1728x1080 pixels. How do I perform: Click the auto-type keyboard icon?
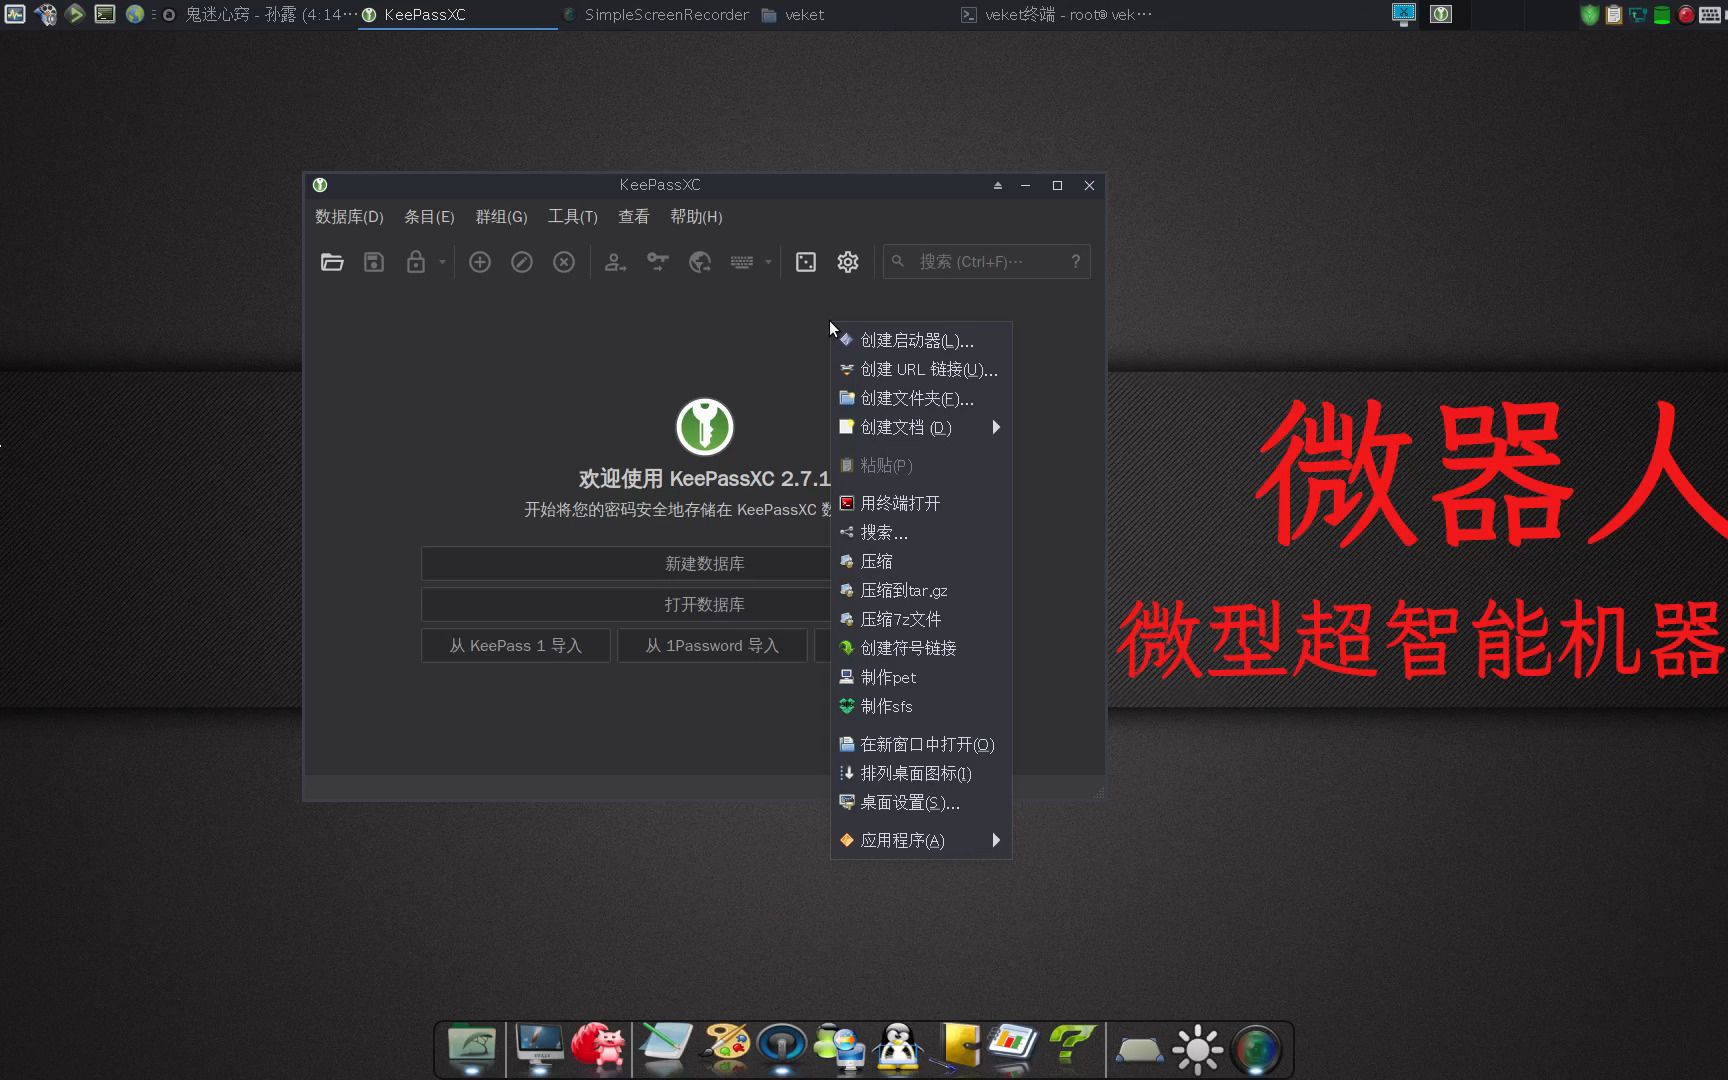pyautogui.click(x=742, y=262)
